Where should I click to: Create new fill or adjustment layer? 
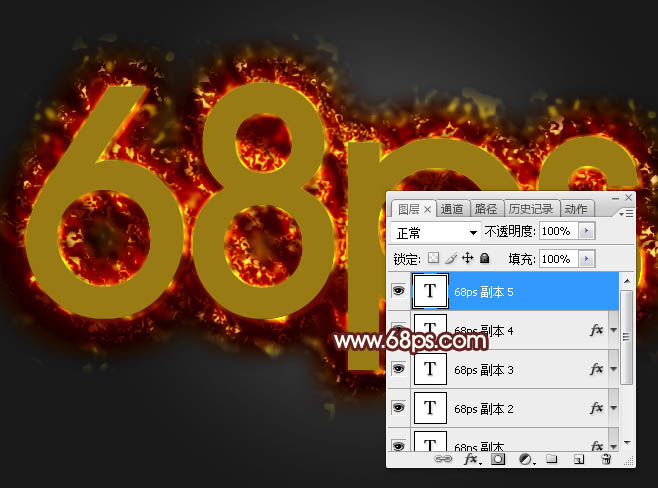(x=526, y=459)
